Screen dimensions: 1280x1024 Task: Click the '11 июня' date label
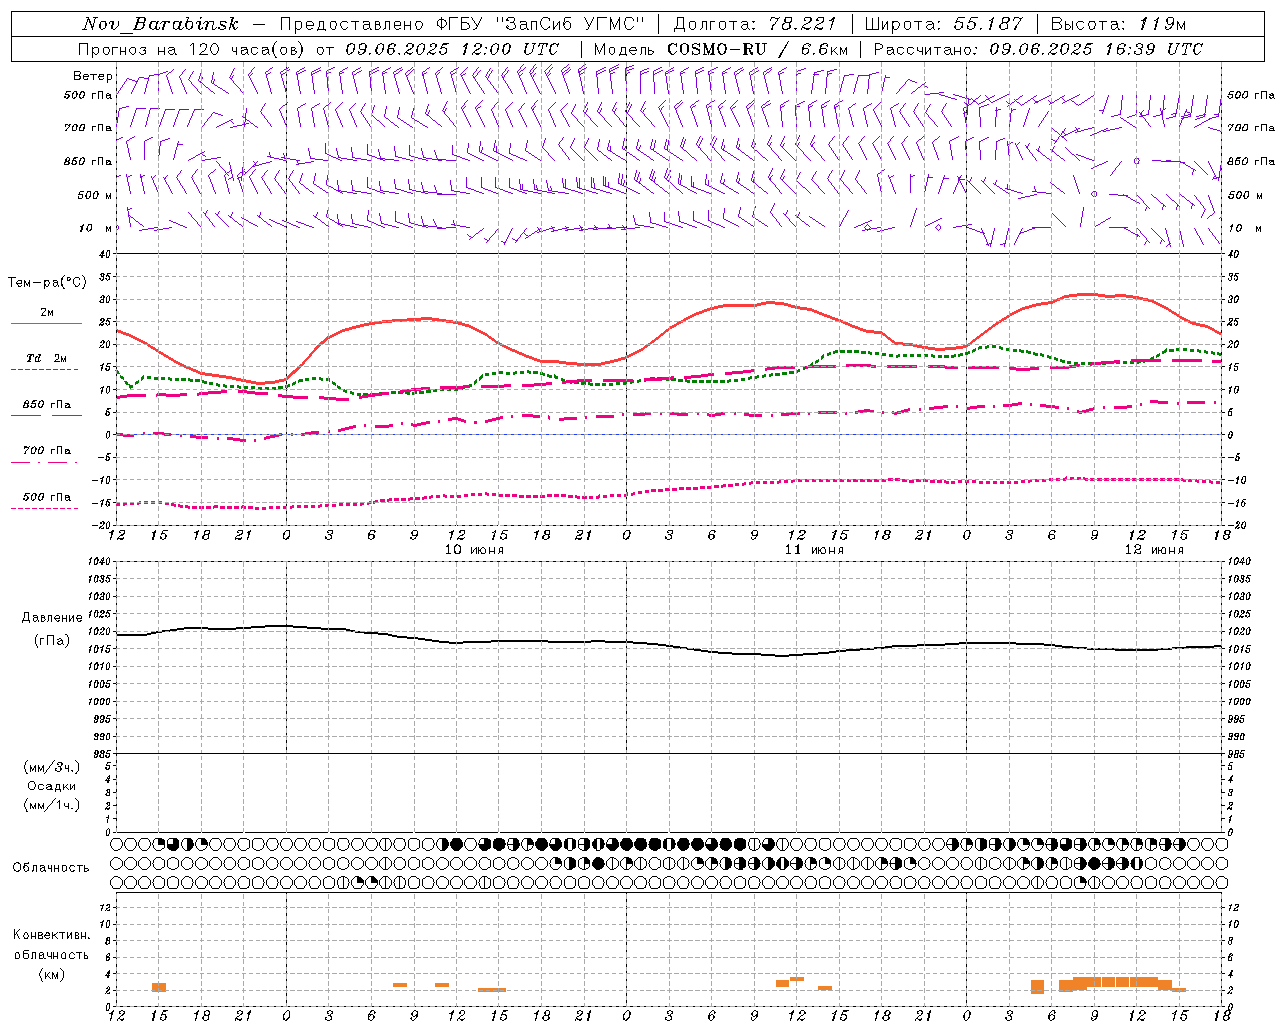point(814,550)
